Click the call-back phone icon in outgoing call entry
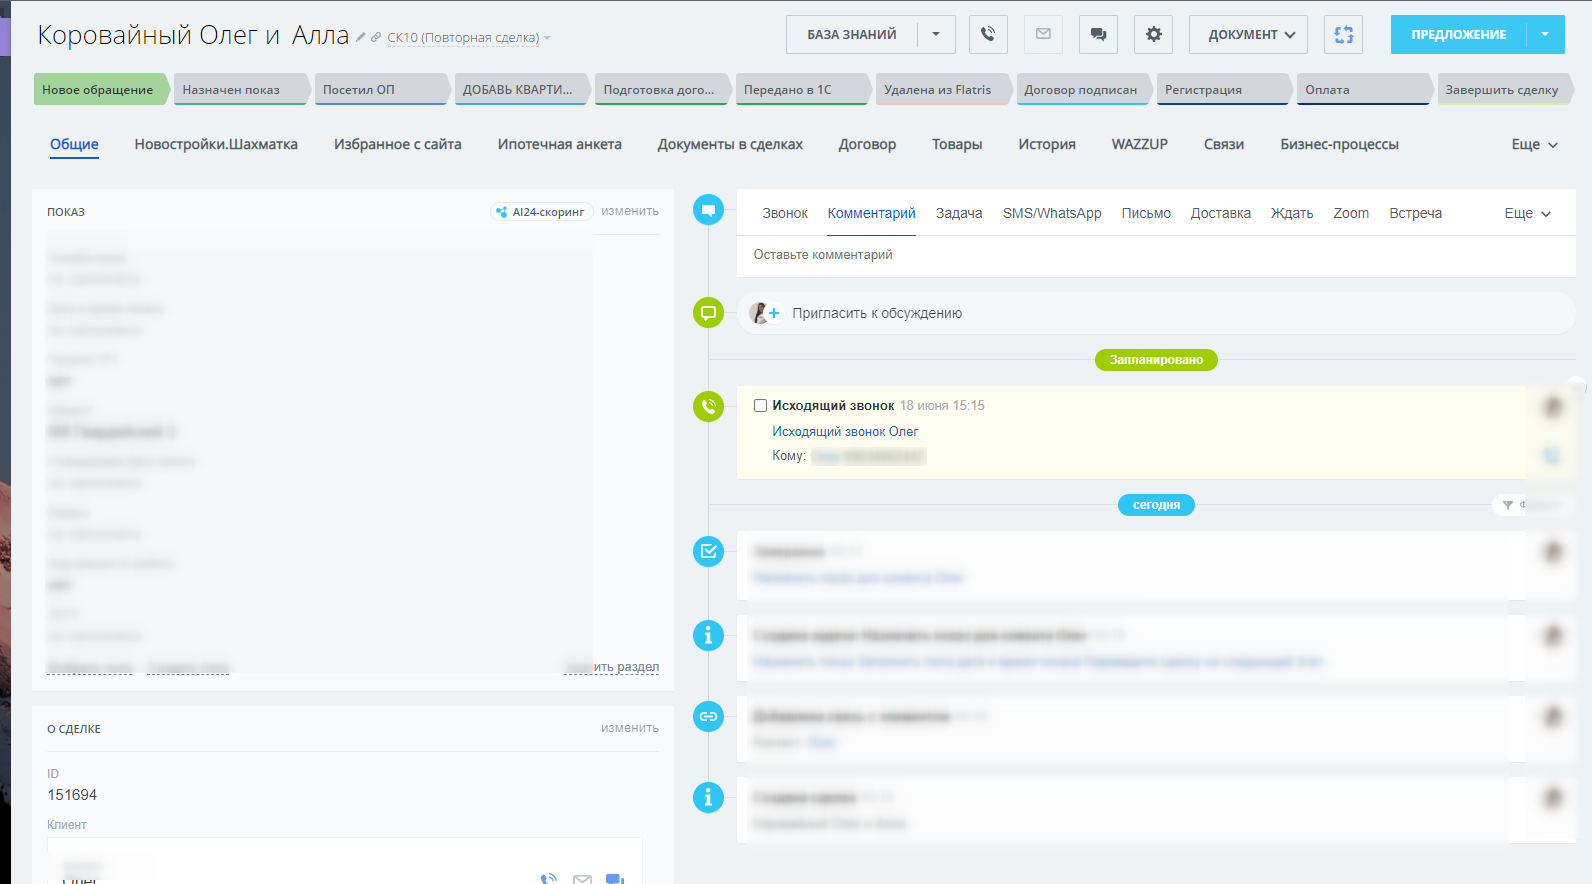 coord(1552,456)
